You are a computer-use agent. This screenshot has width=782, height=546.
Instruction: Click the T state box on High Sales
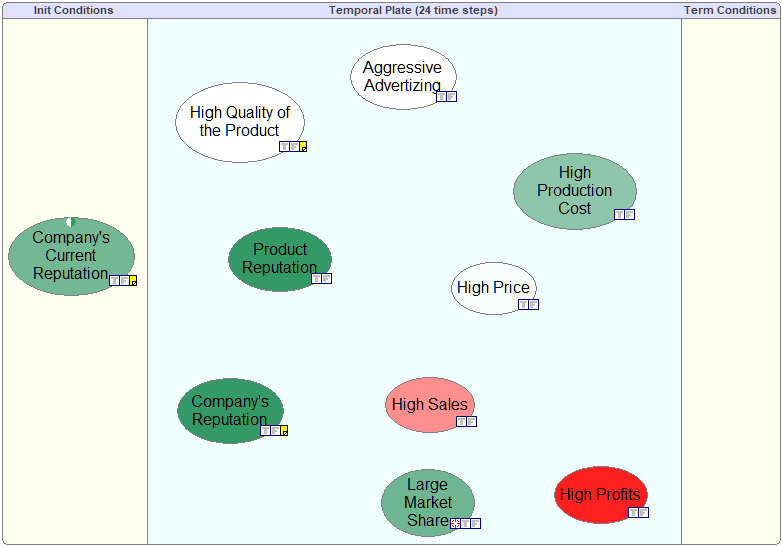tap(462, 421)
